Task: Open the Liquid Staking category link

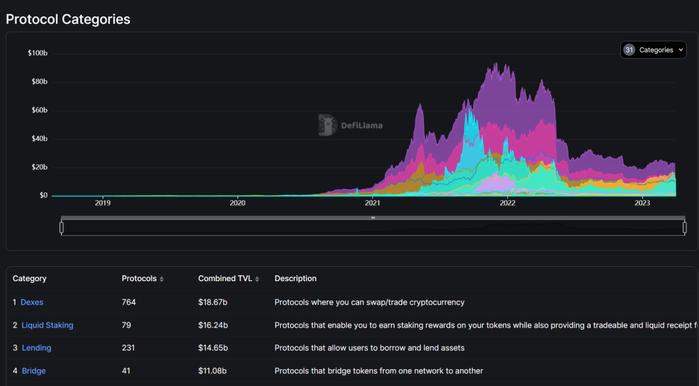Action: point(48,325)
